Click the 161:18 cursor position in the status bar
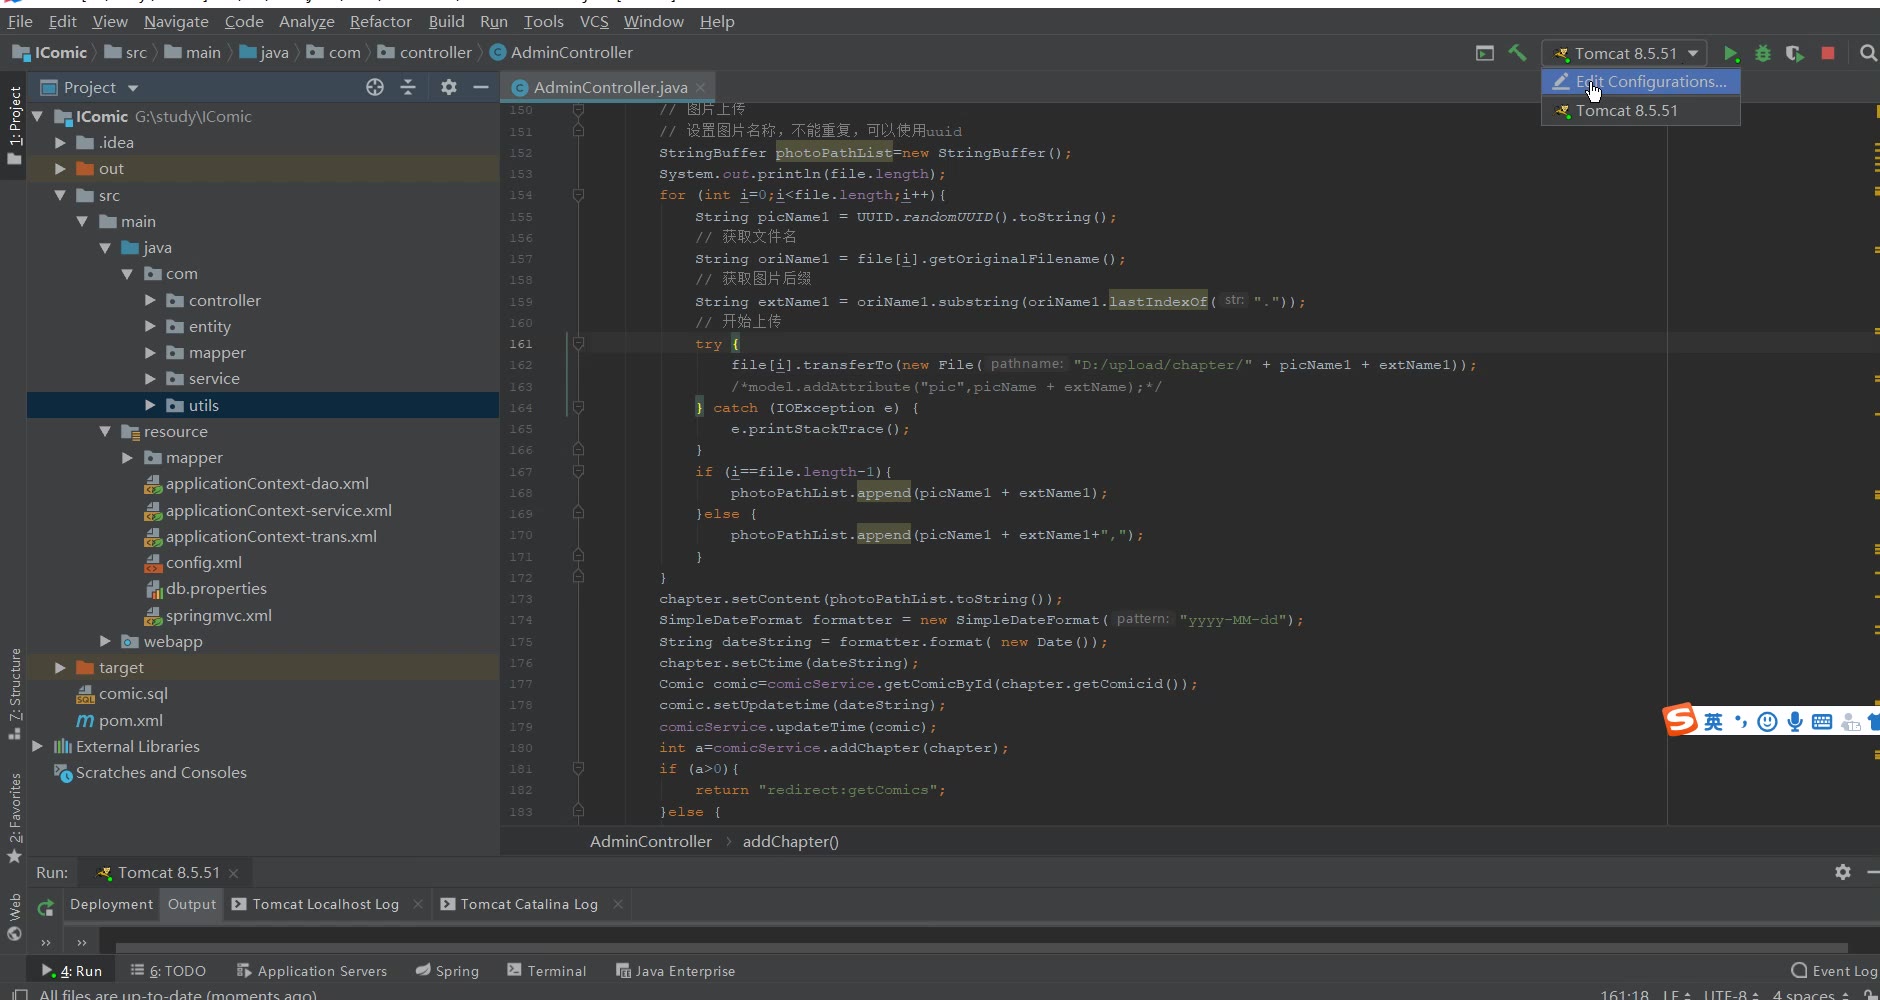The image size is (1880, 1000). tap(1624, 994)
